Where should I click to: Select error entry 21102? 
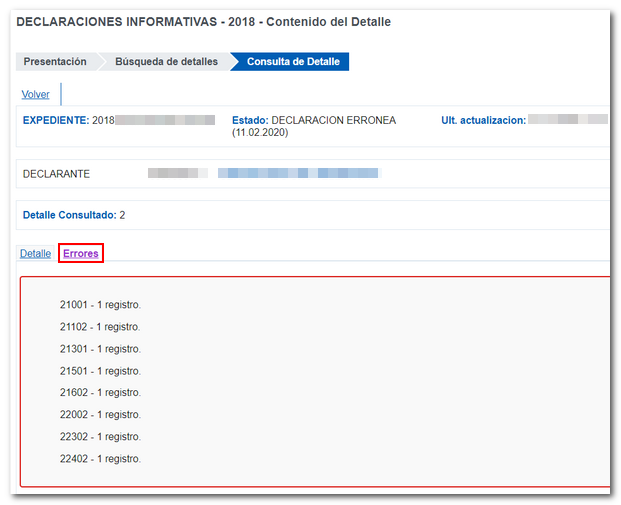coord(100,327)
